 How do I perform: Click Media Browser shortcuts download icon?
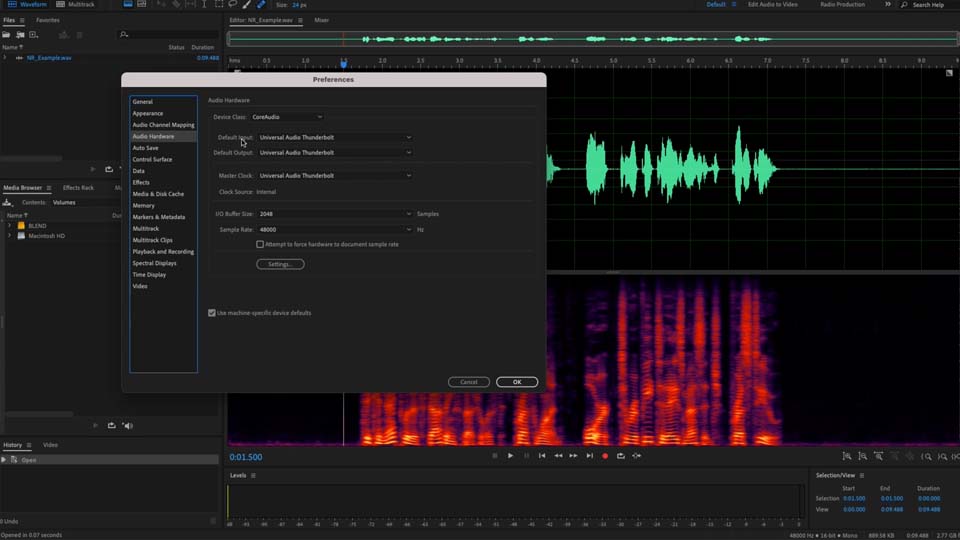(7, 202)
